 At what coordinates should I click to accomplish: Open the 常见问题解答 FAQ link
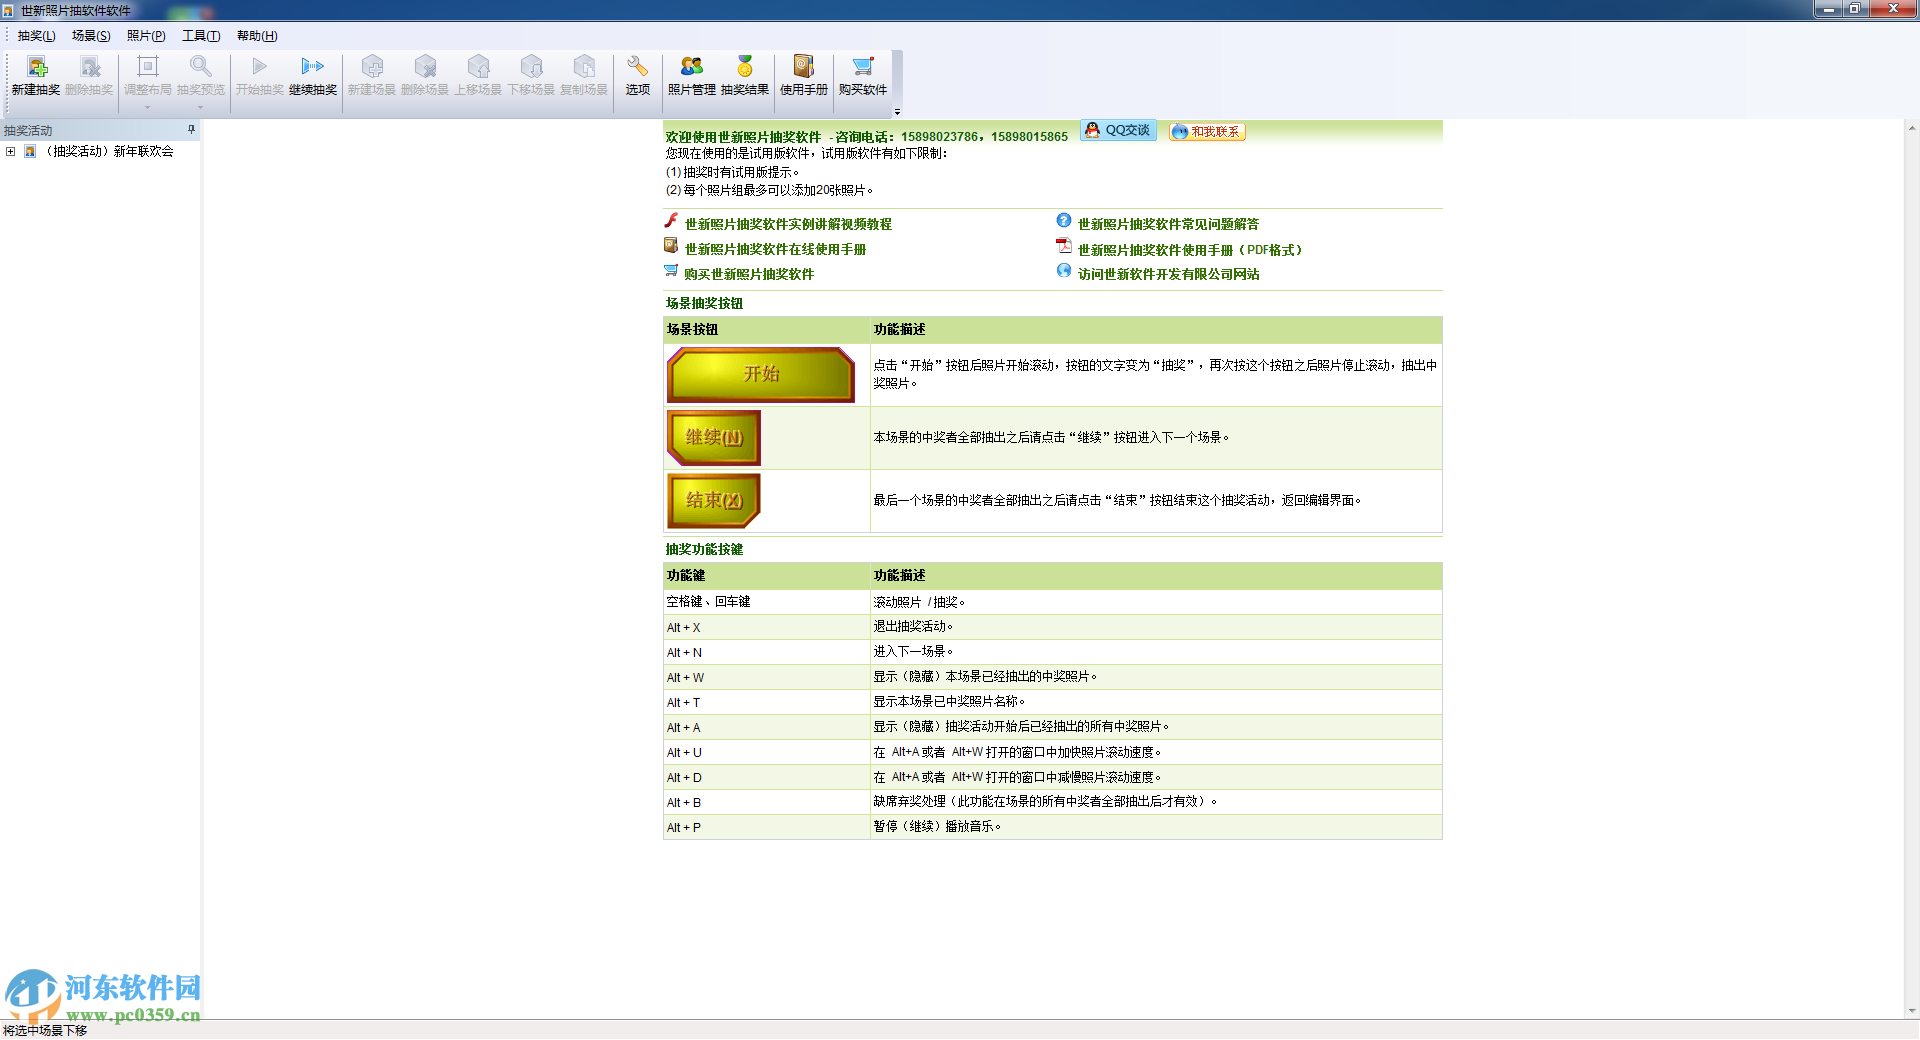click(1167, 224)
